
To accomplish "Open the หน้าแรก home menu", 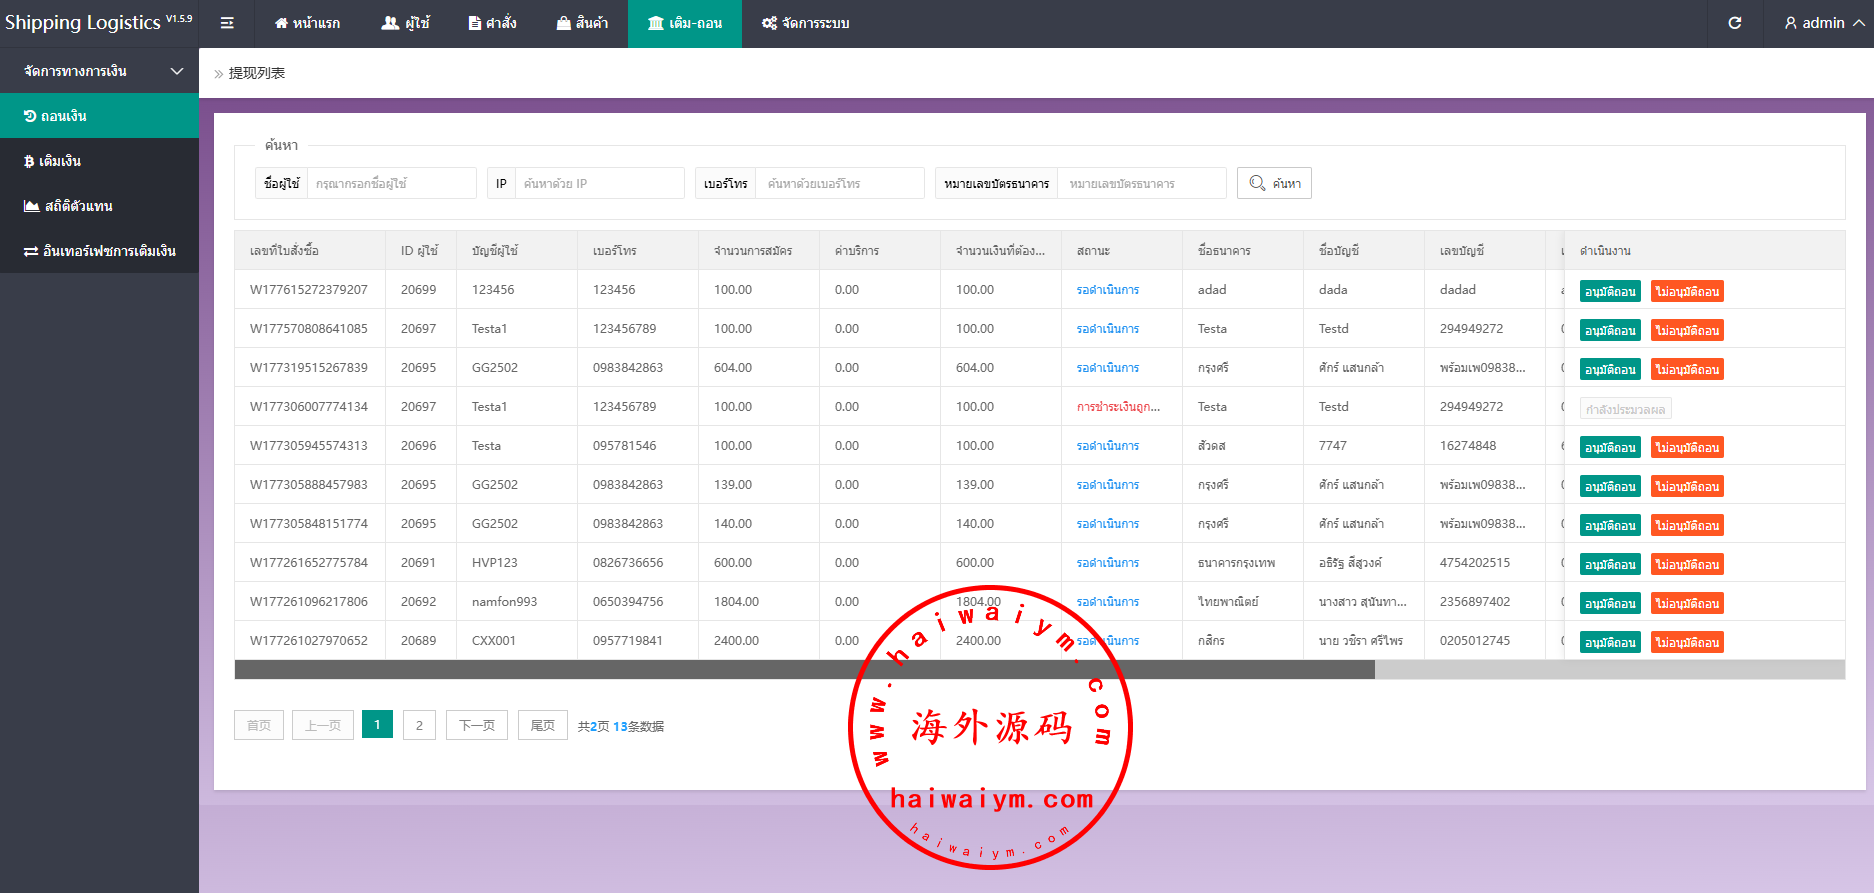I will [307, 23].
